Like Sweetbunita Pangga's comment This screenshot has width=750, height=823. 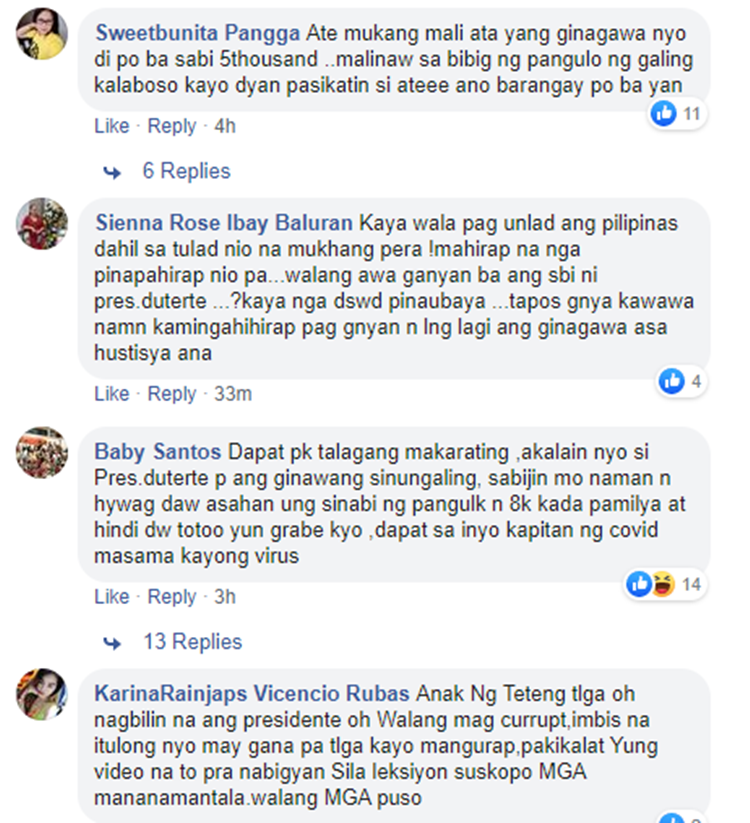(112, 126)
